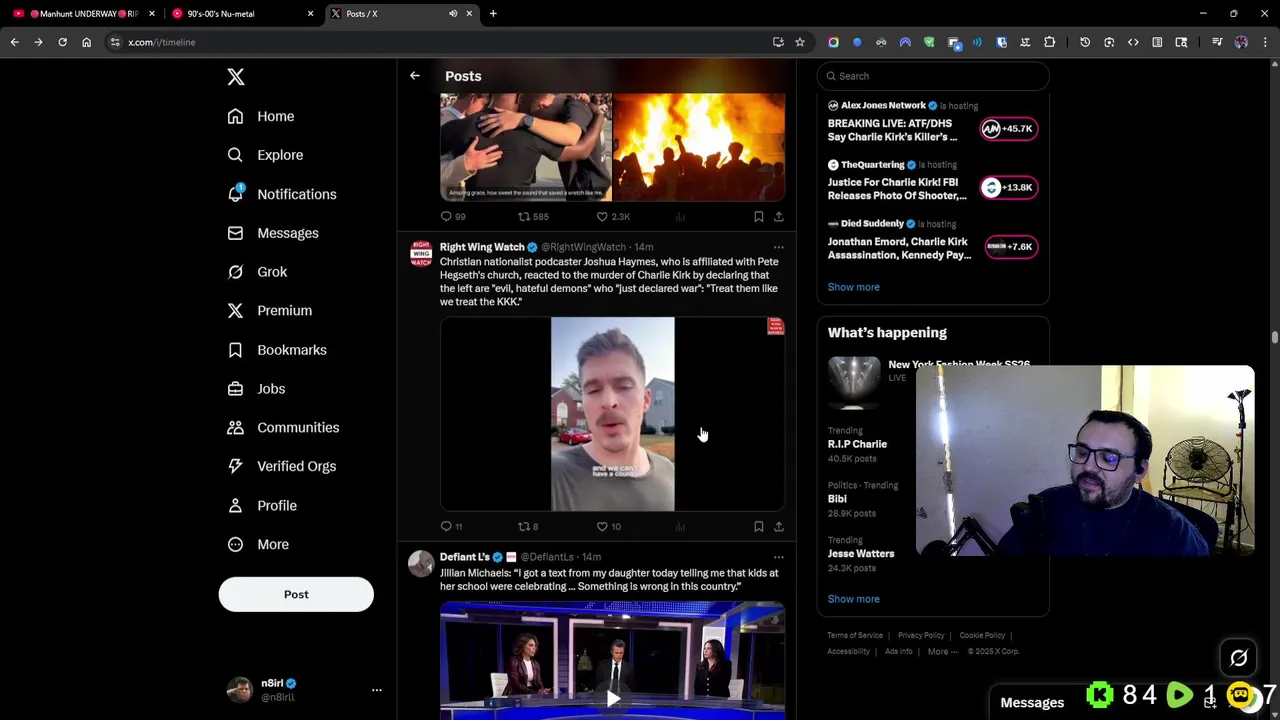Open Messages in sidebar
Screen dimensions: 1280x720
point(273,233)
